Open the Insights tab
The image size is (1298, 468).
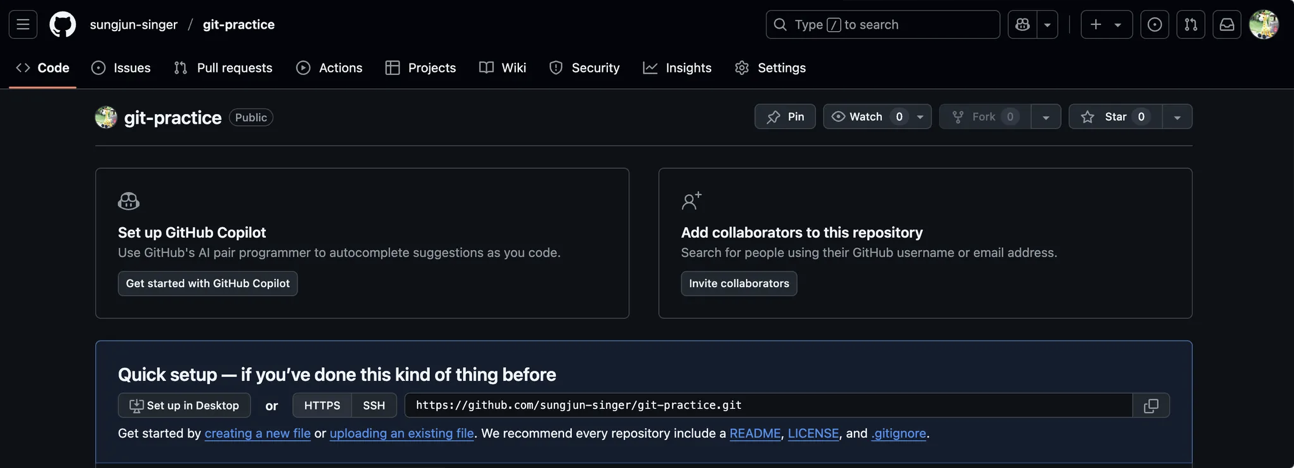pyautogui.click(x=678, y=68)
